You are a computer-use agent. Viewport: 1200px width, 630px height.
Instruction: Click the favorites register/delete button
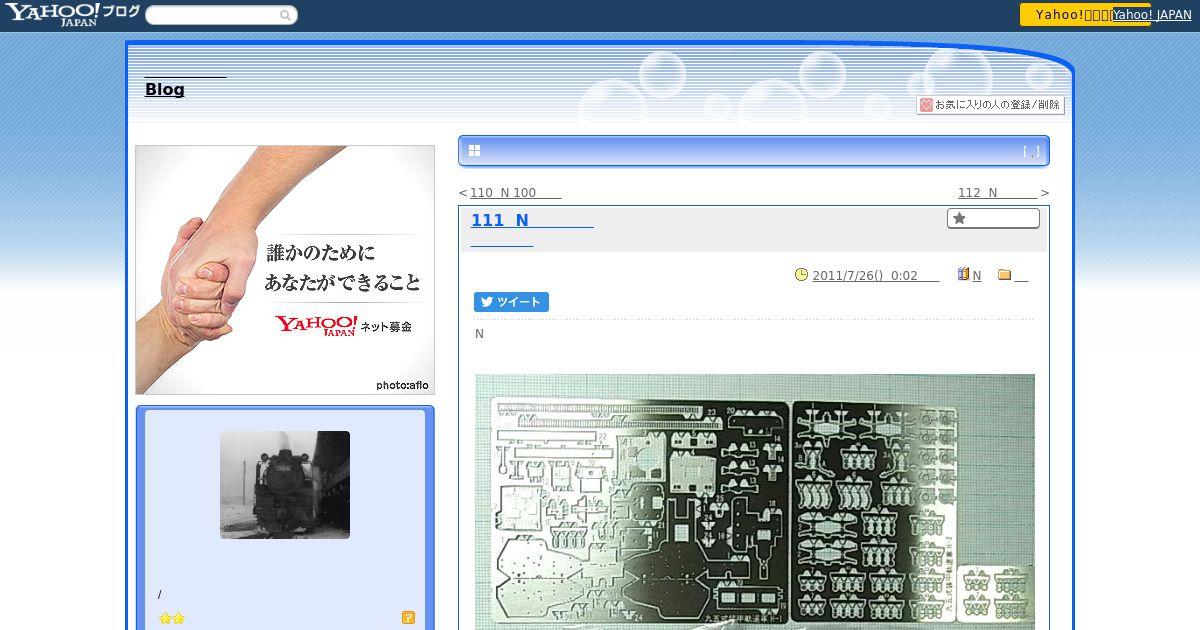point(990,105)
